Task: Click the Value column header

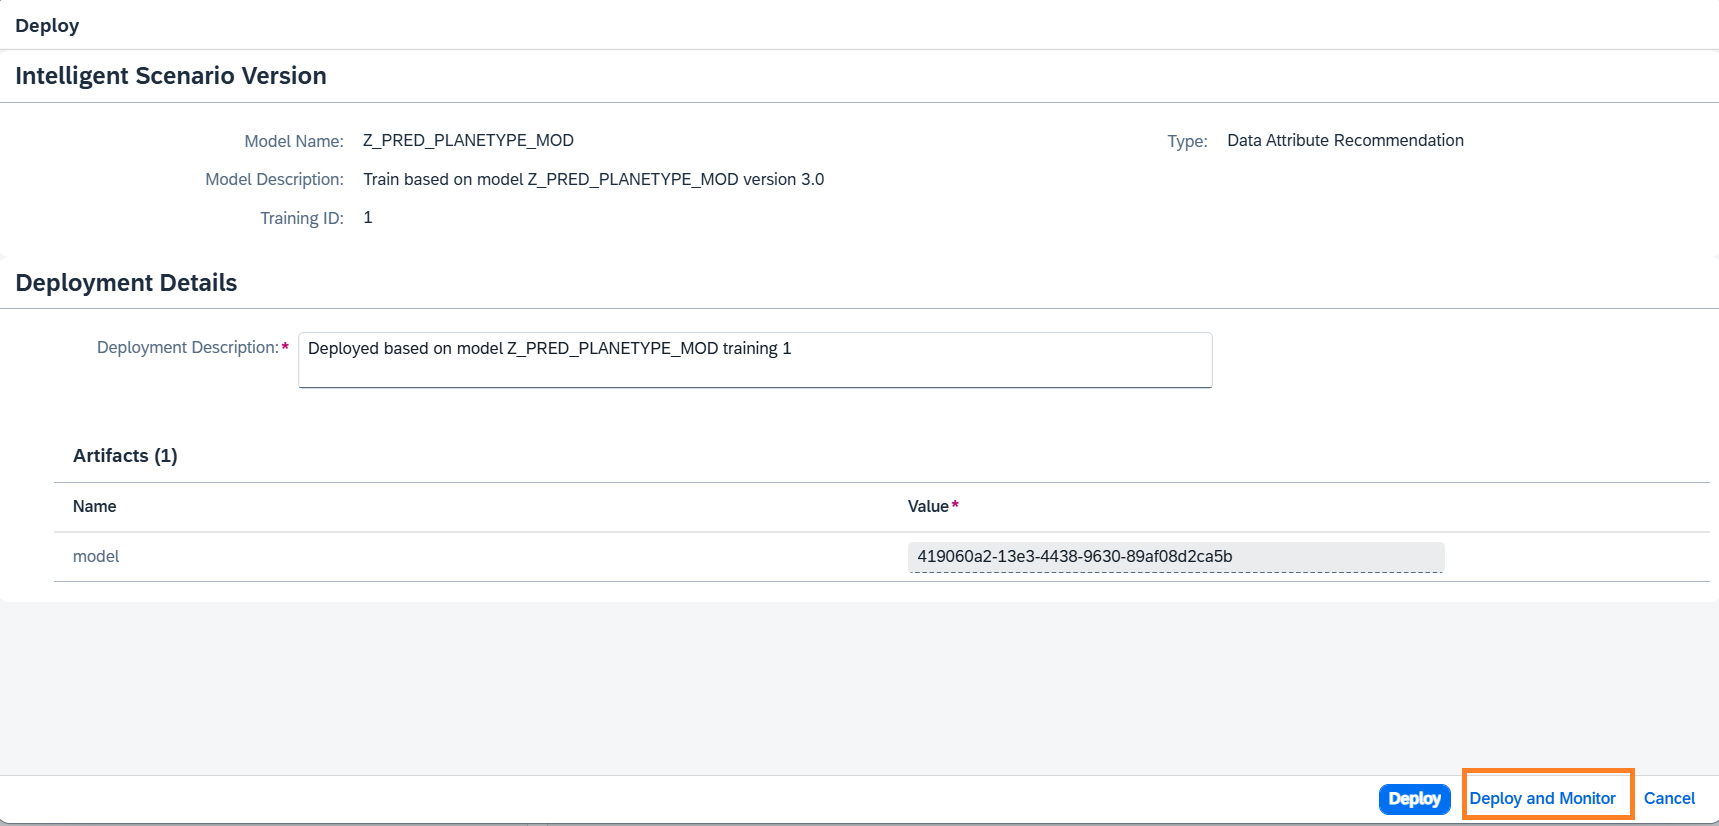Action: pos(928,506)
